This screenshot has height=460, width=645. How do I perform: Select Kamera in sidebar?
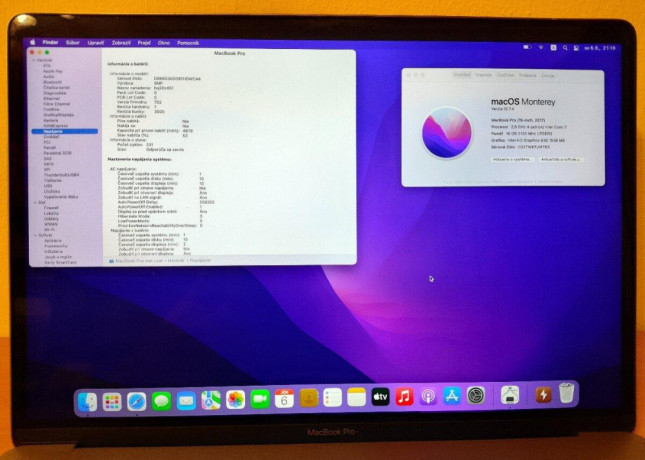pyautogui.click(x=51, y=121)
